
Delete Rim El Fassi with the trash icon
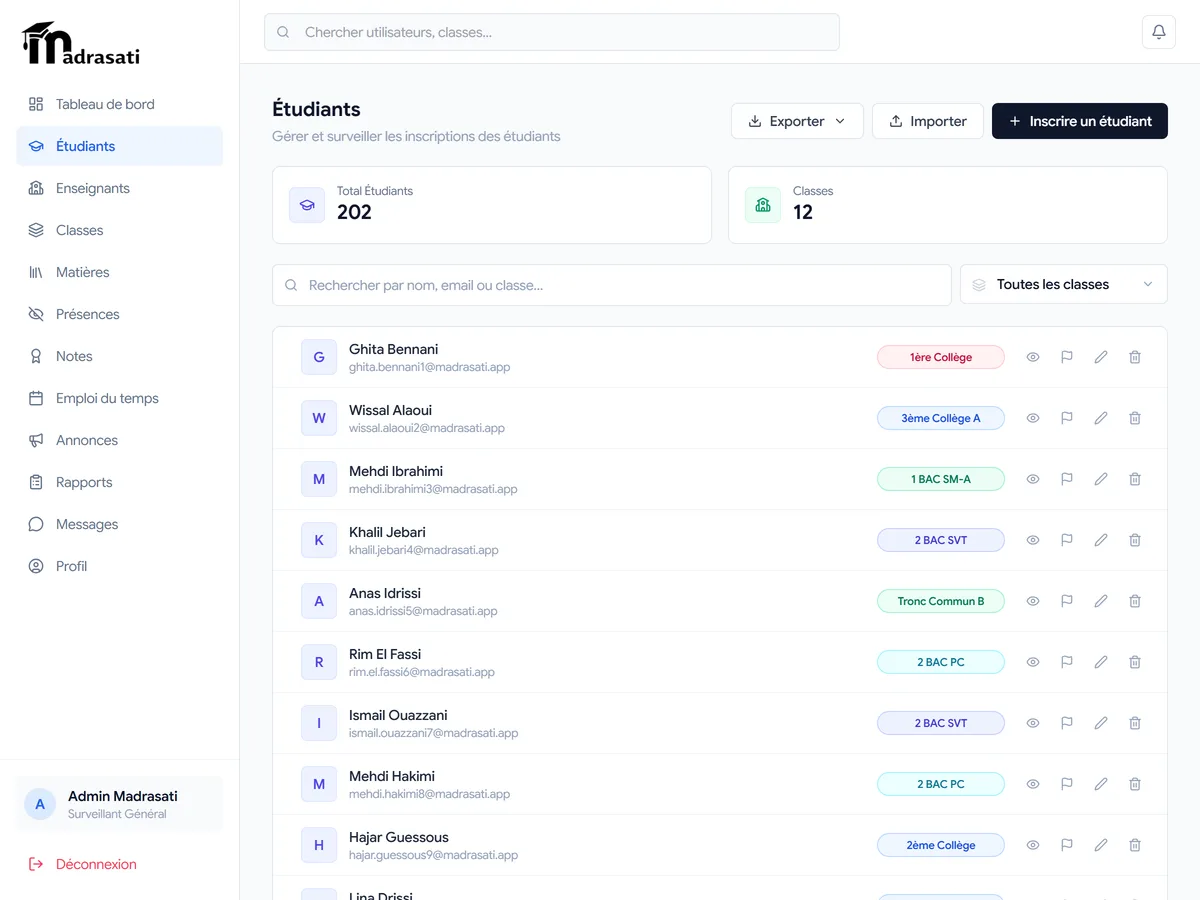(x=1135, y=662)
